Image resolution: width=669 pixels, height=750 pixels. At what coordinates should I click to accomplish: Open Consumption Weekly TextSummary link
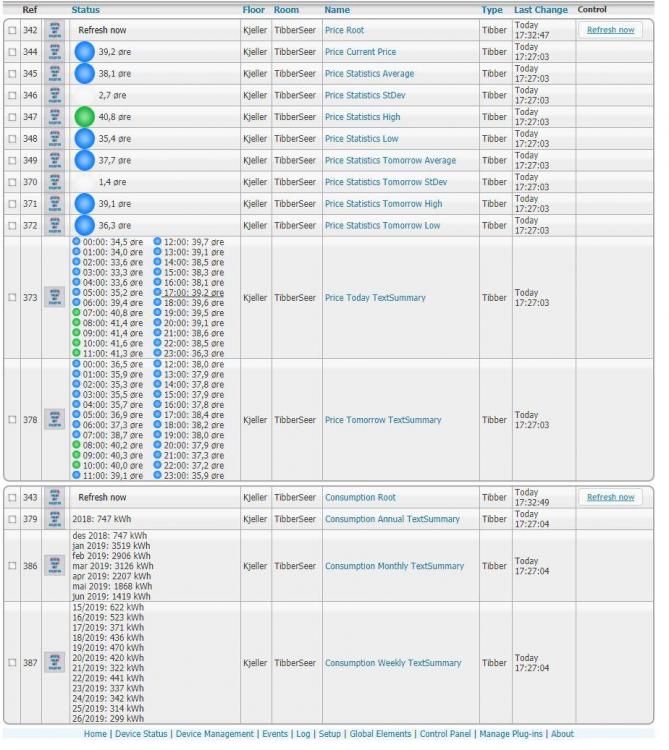click(393, 663)
